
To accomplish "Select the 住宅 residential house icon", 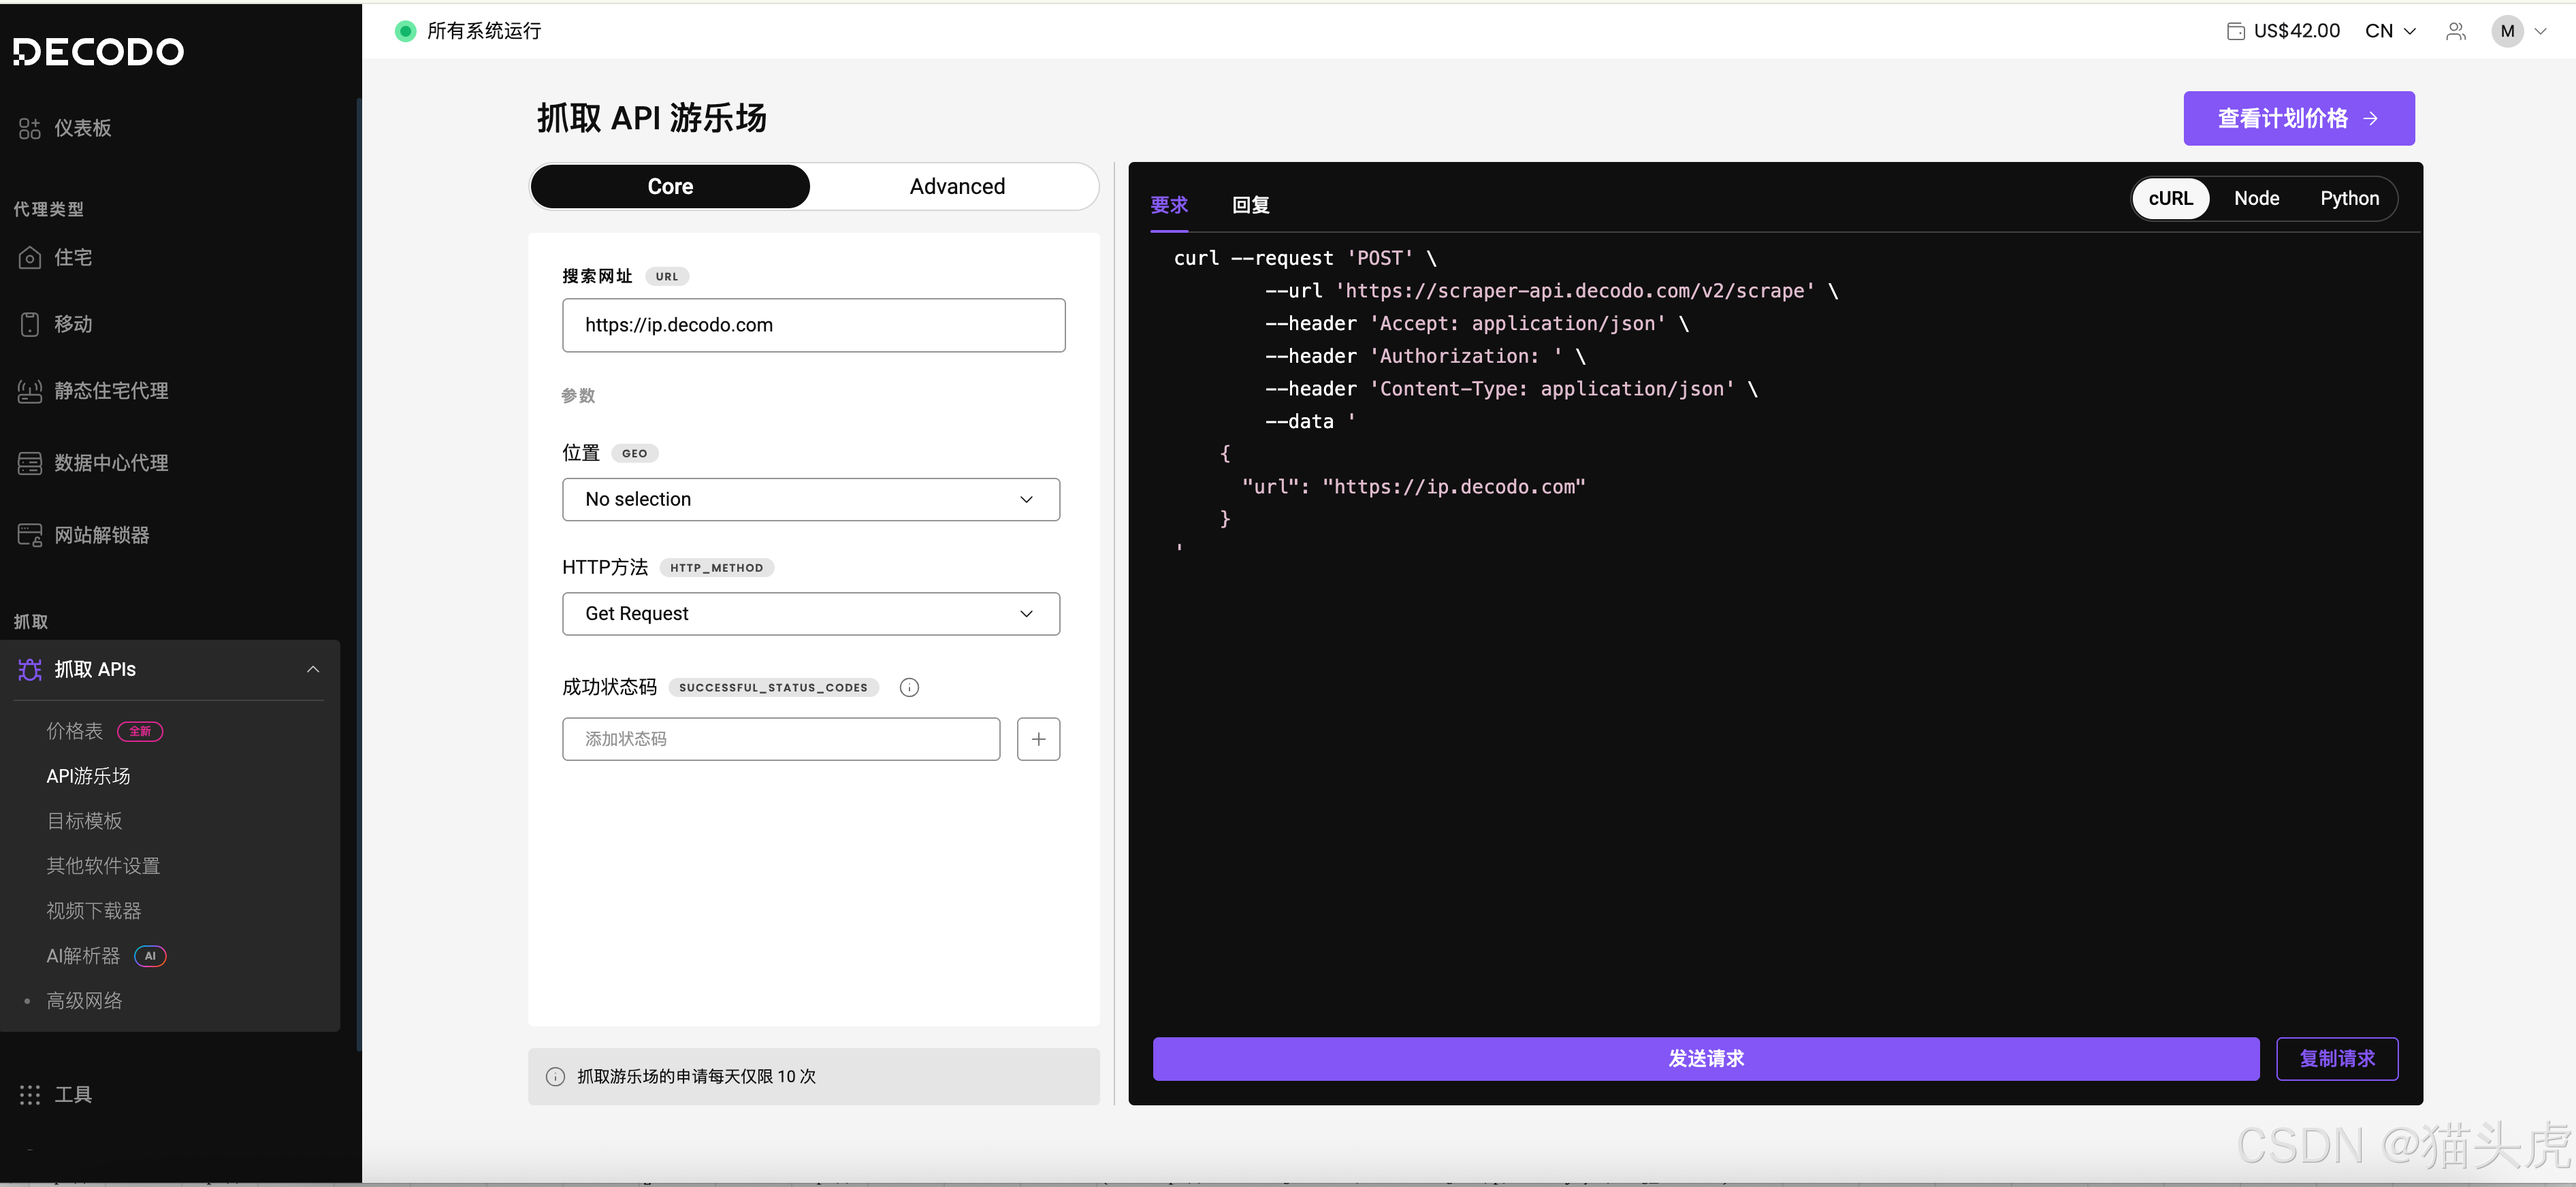I will point(29,257).
